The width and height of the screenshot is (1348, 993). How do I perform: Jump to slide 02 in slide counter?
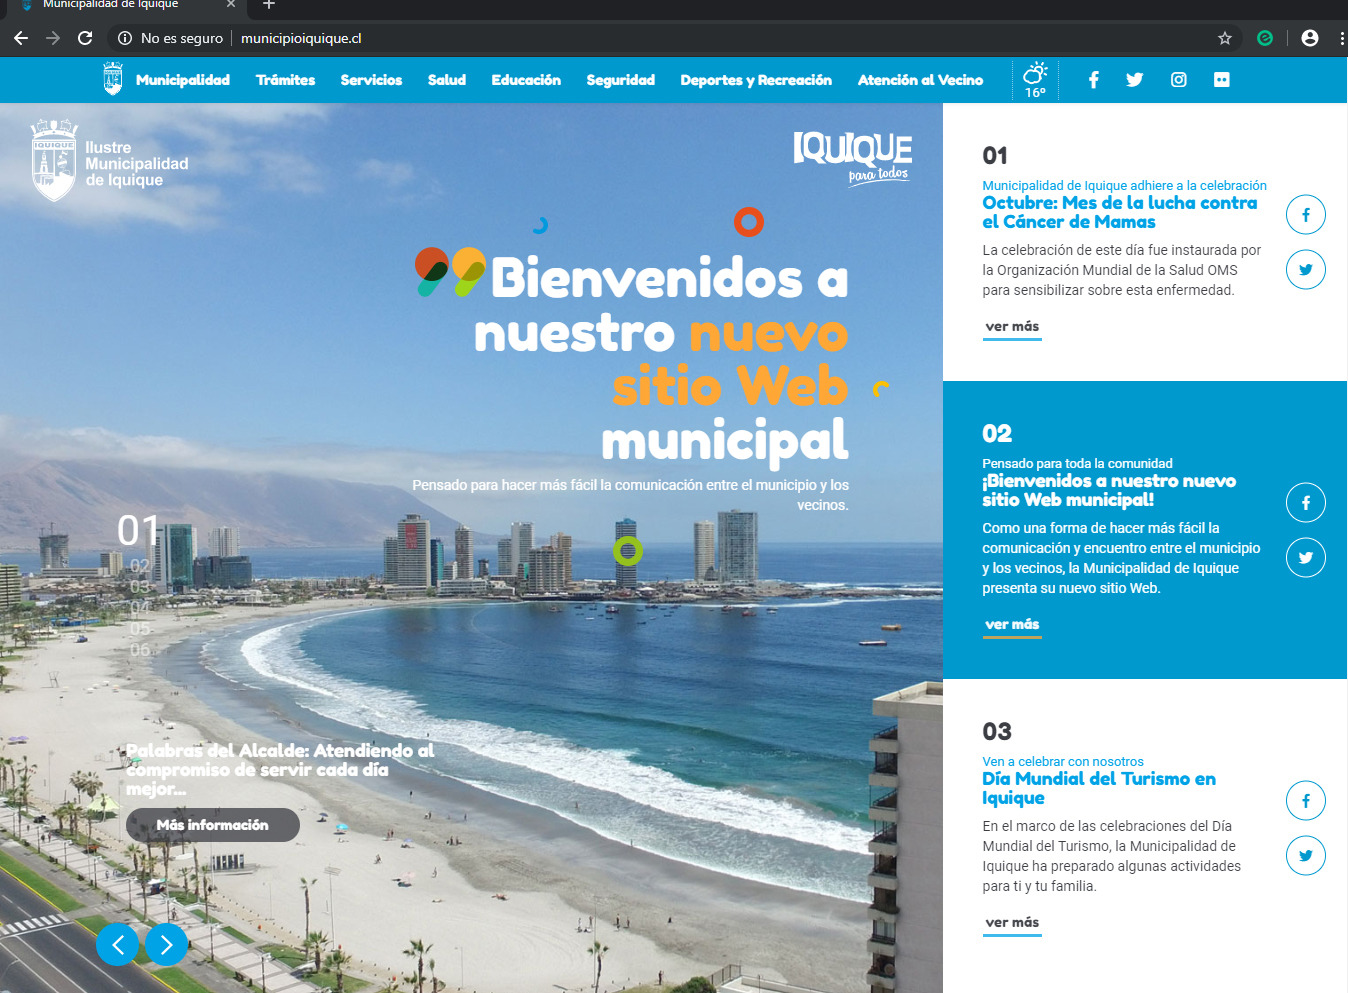pyautogui.click(x=140, y=566)
